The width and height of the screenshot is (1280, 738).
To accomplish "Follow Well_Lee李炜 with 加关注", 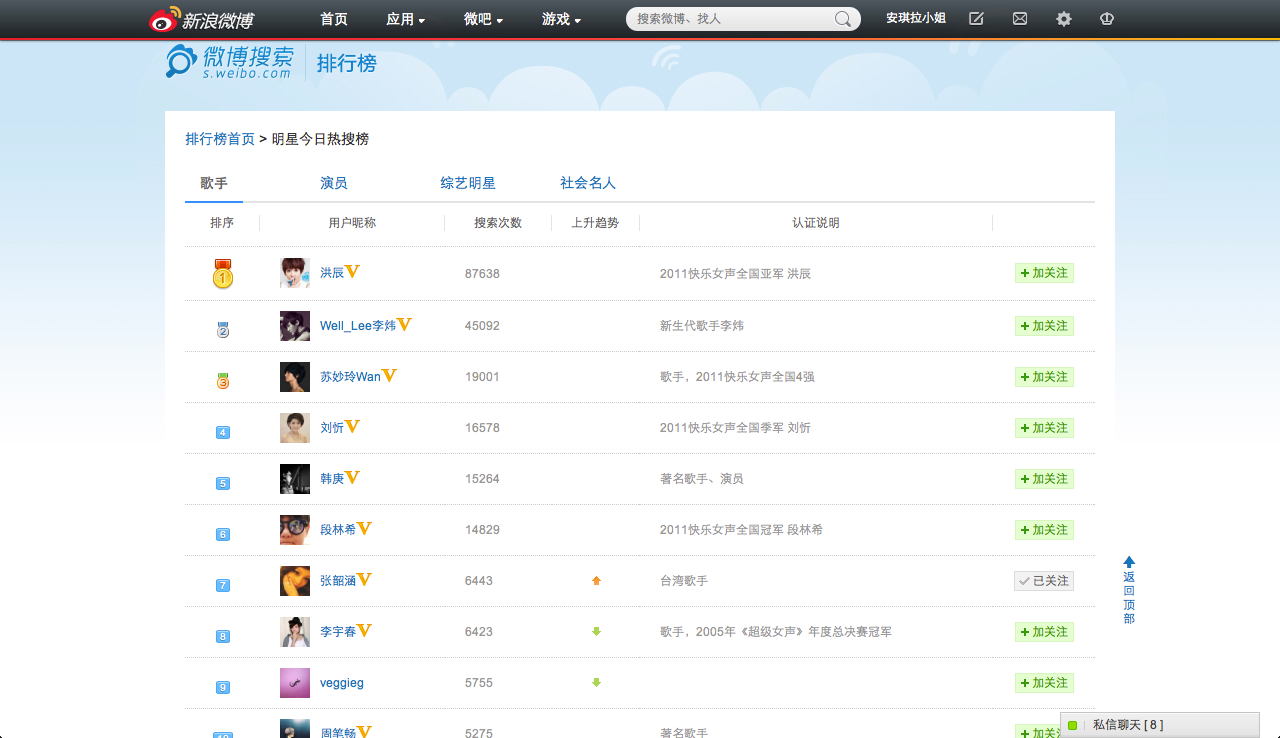I will click(1044, 326).
